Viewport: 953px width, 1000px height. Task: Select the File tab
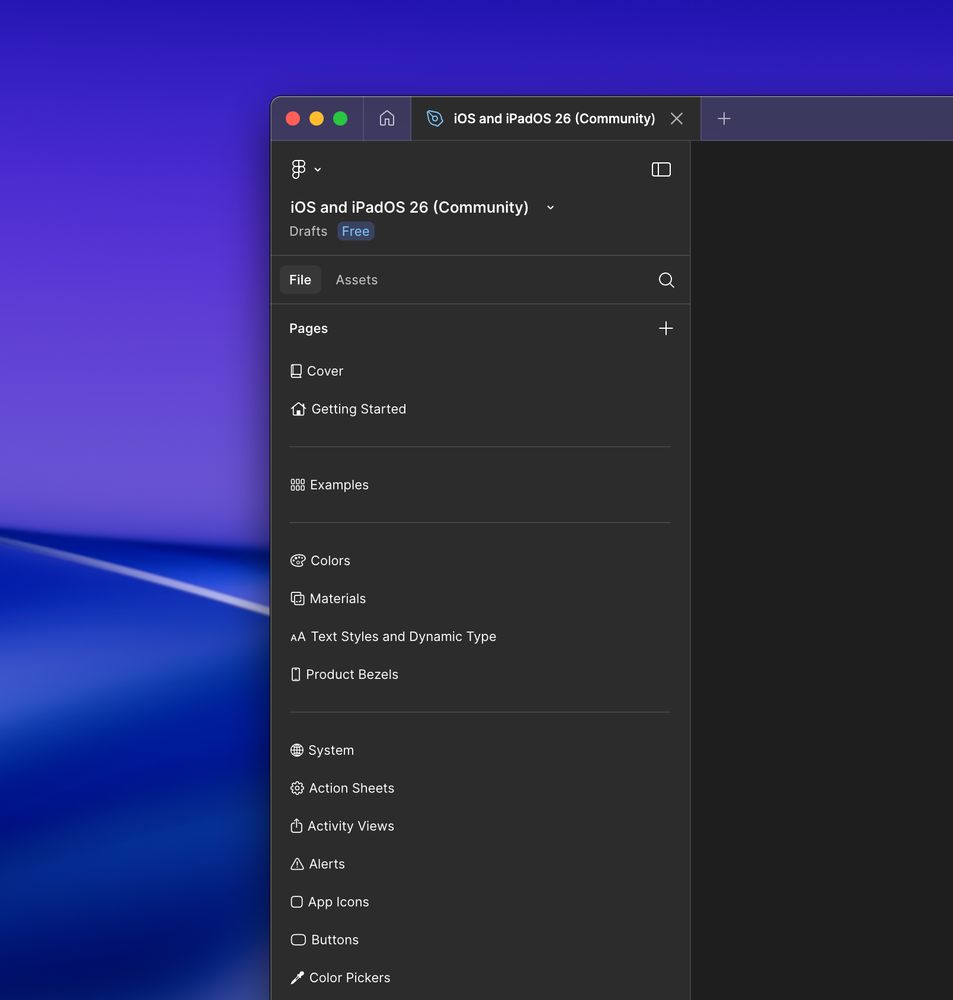coord(300,280)
